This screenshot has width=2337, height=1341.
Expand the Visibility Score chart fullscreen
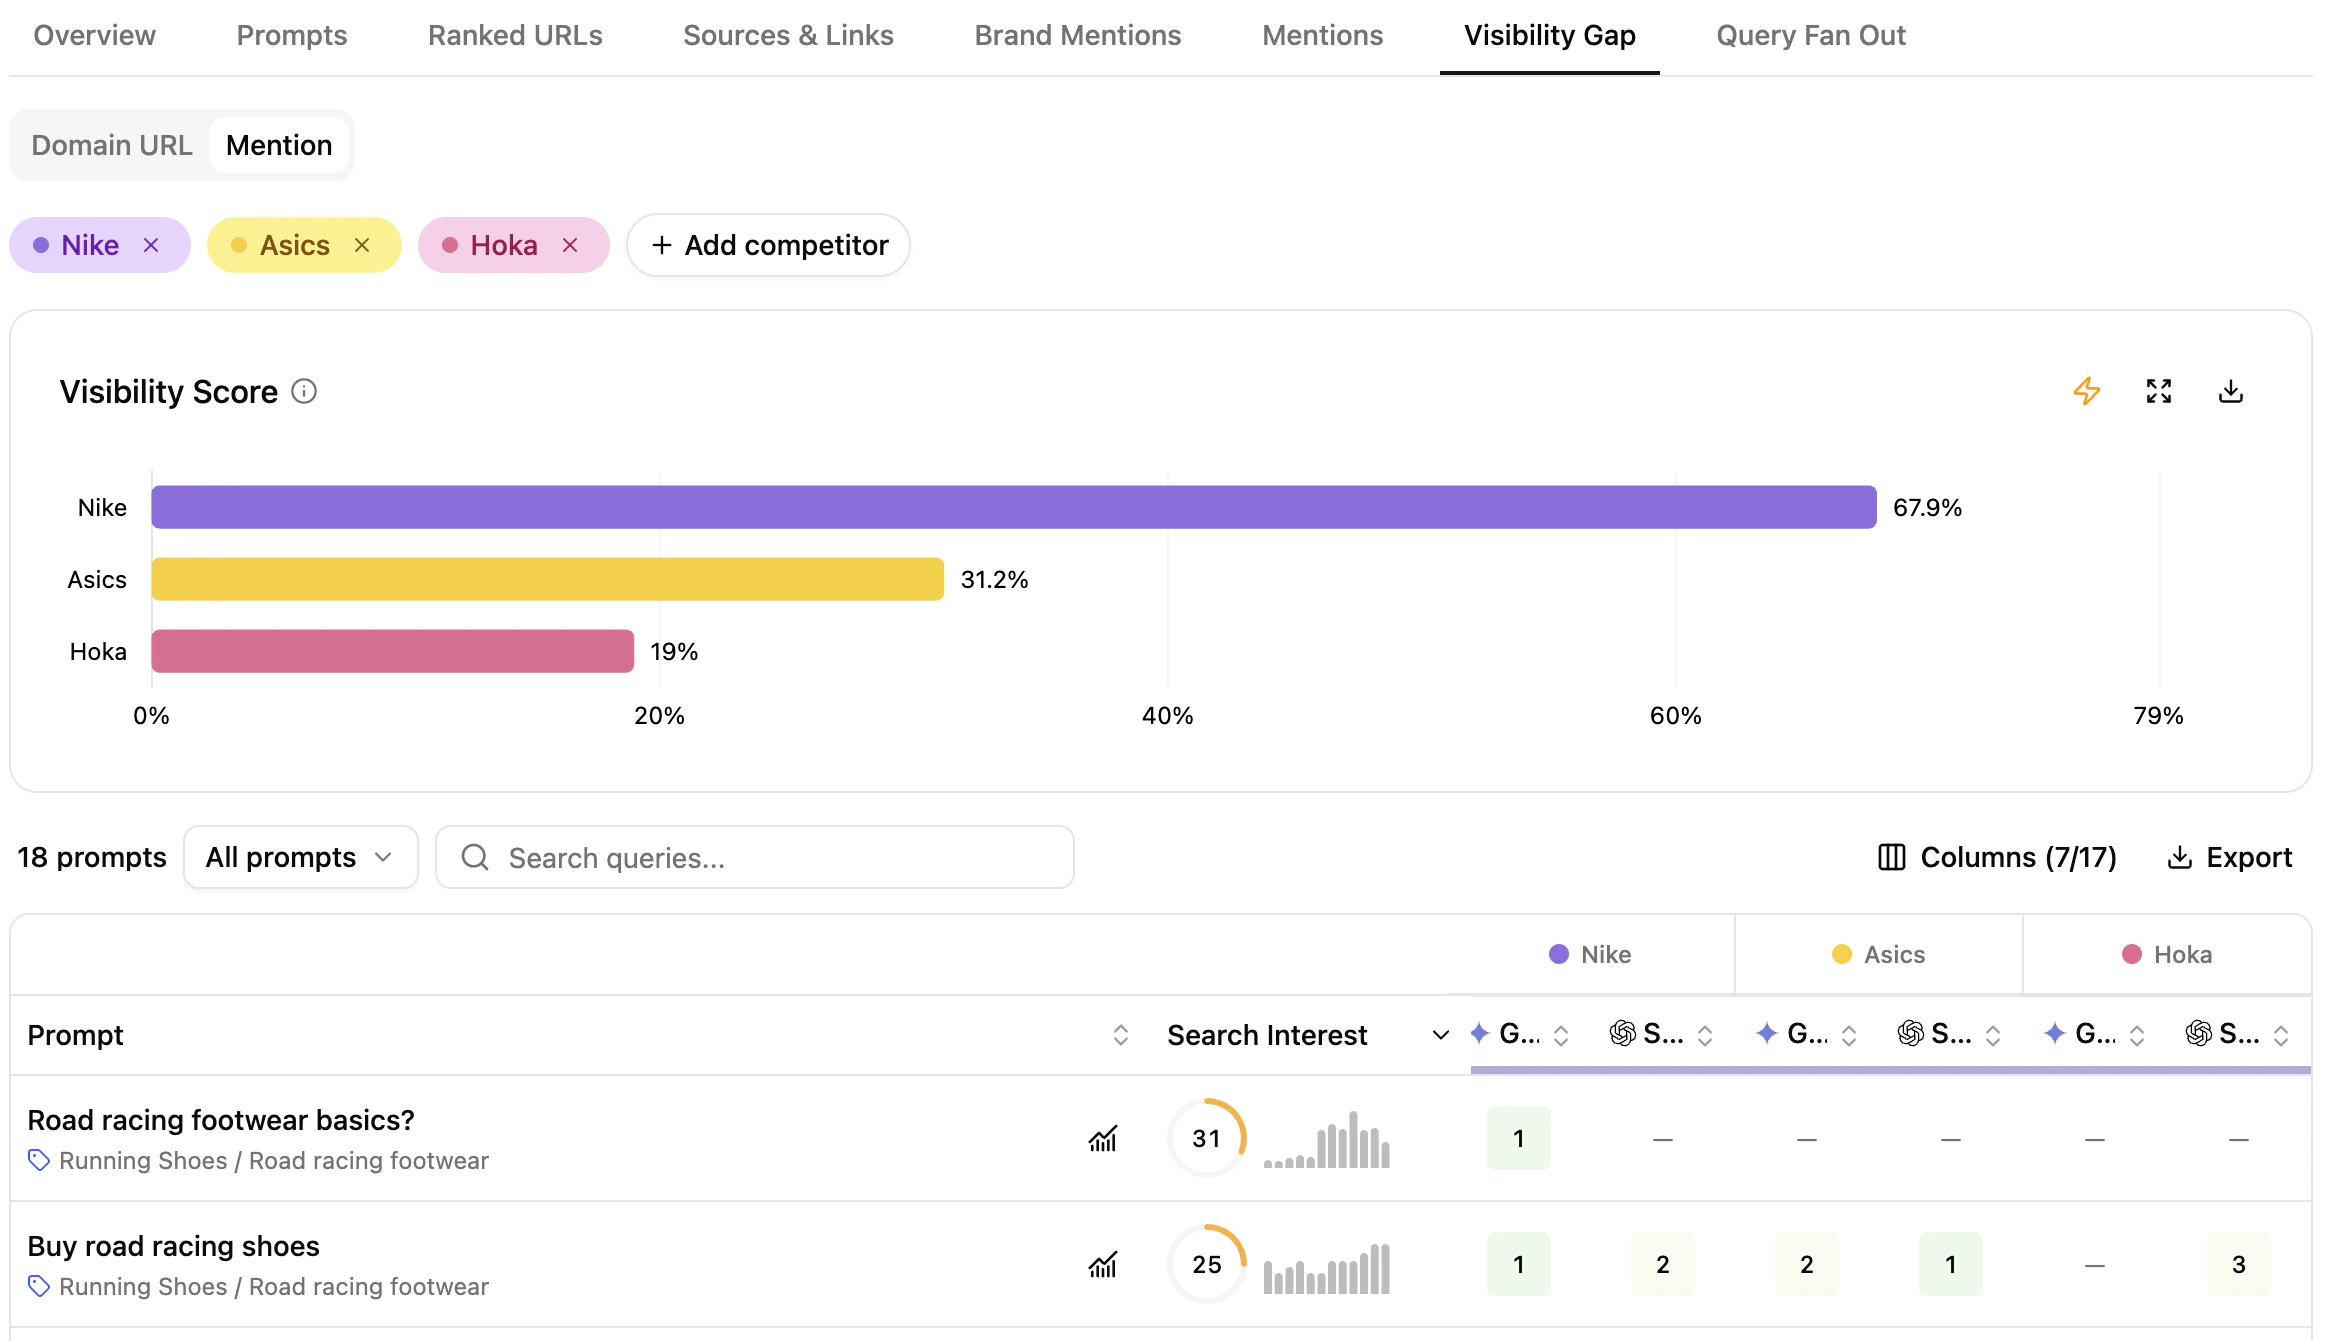click(x=2159, y=391)
